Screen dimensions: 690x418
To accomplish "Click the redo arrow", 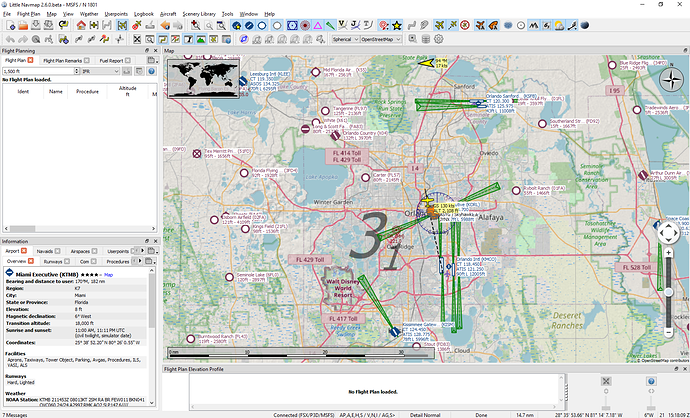I will pos(22,39).
